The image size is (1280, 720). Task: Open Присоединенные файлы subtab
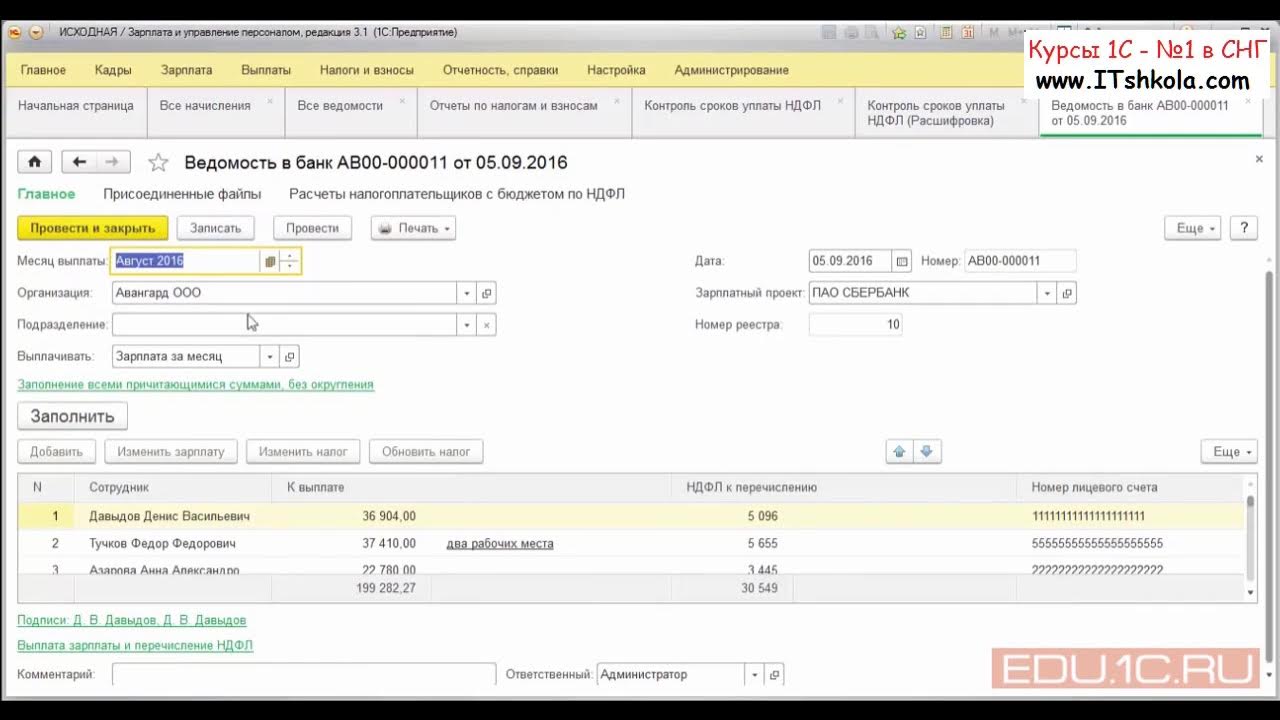182,194
